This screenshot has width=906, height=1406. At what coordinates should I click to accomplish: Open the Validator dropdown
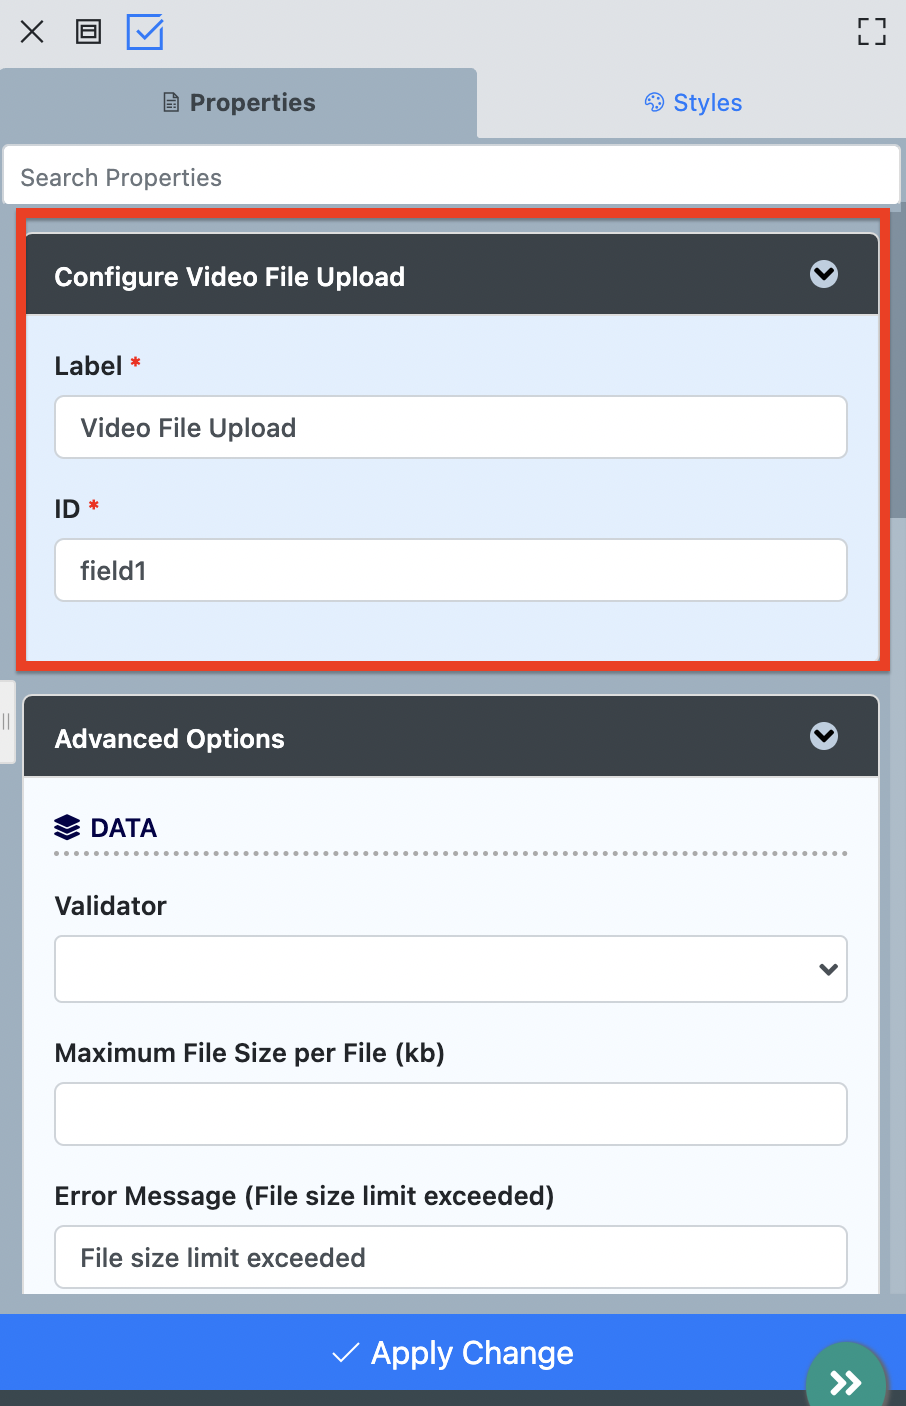[451, 969]
